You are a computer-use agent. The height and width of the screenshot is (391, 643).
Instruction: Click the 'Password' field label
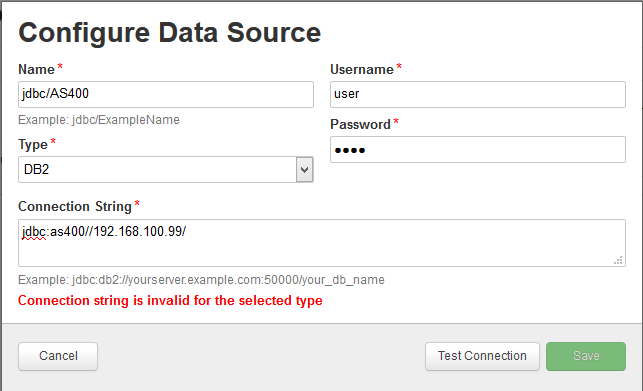tap(360, 124)
